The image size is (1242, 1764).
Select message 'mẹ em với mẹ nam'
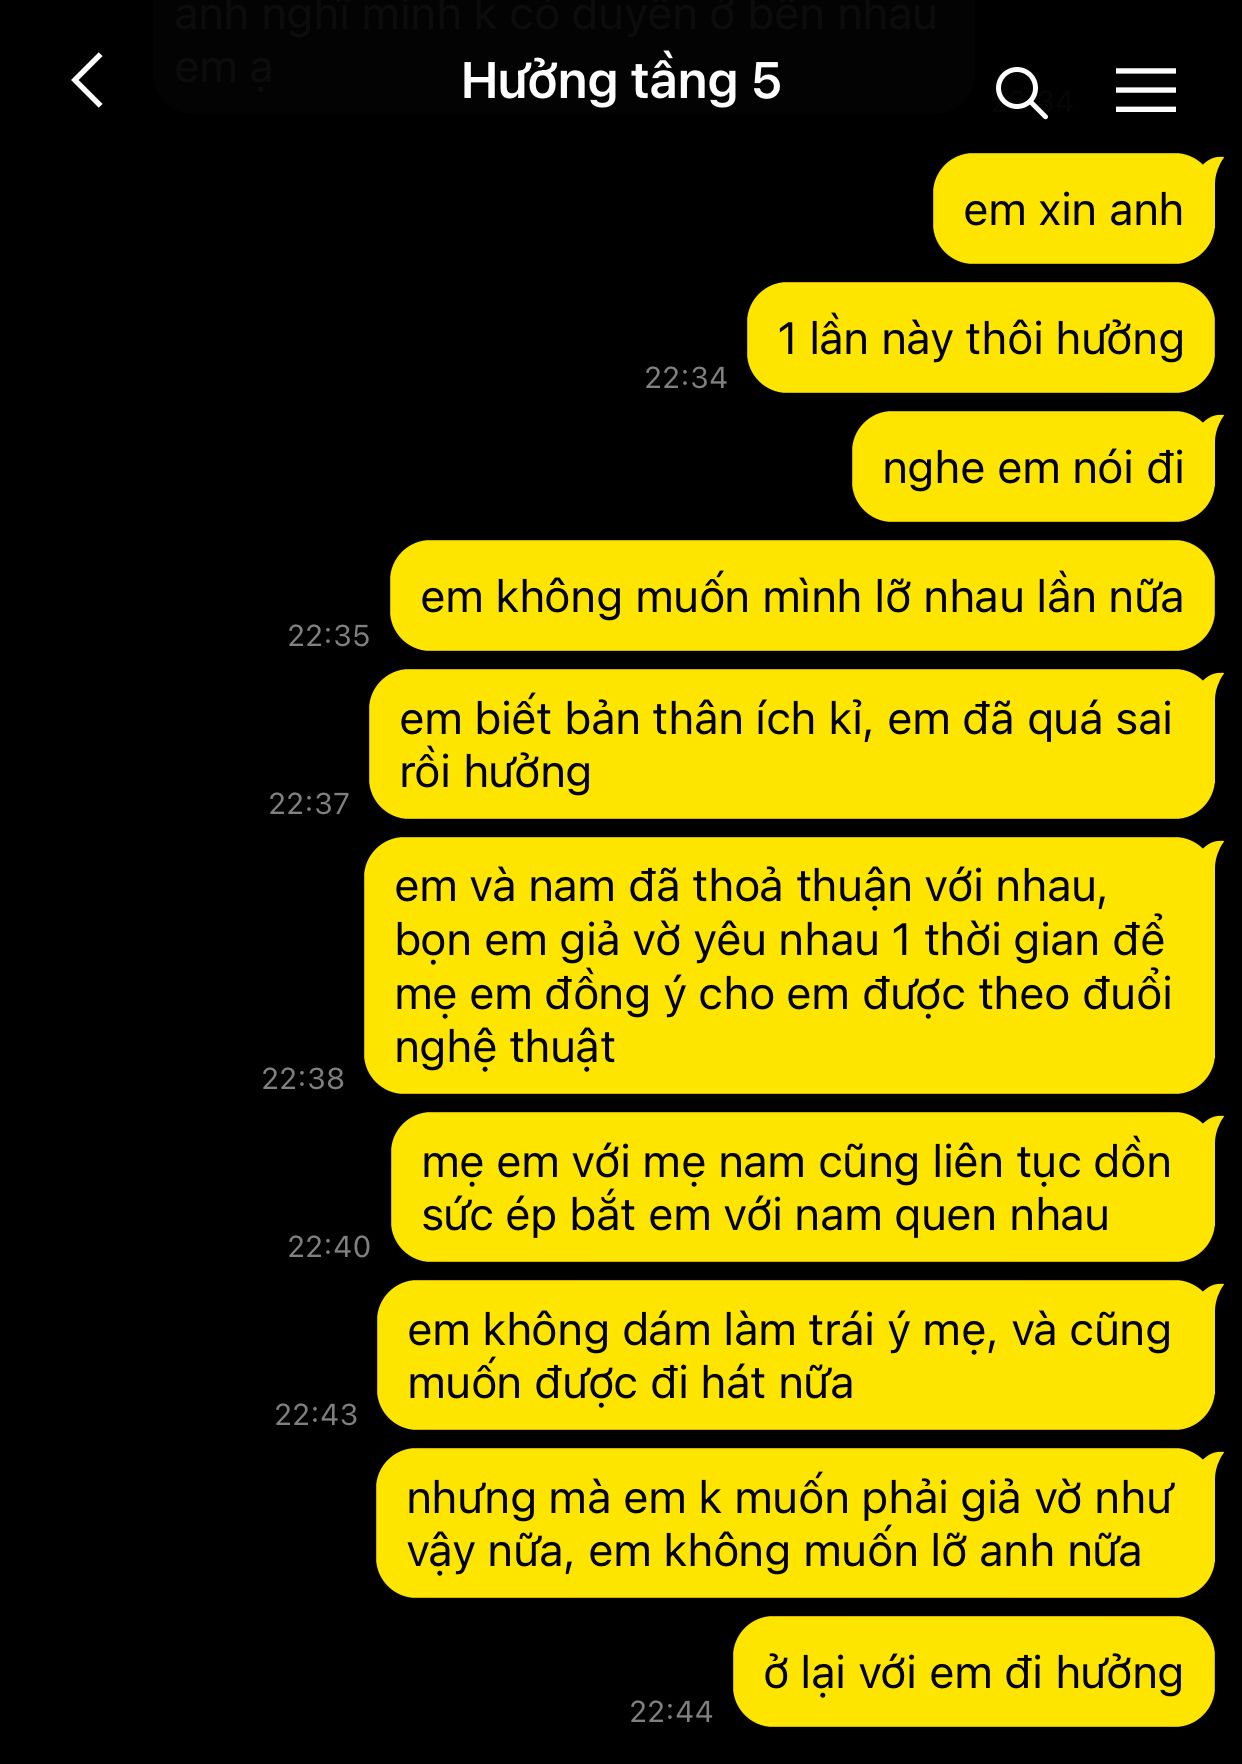803,1187
